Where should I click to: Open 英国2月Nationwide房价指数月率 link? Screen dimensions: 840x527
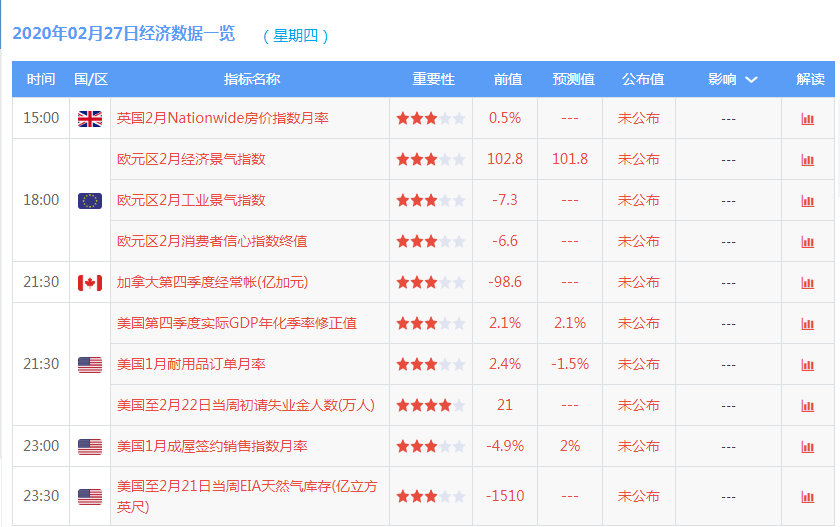[222, 118]
